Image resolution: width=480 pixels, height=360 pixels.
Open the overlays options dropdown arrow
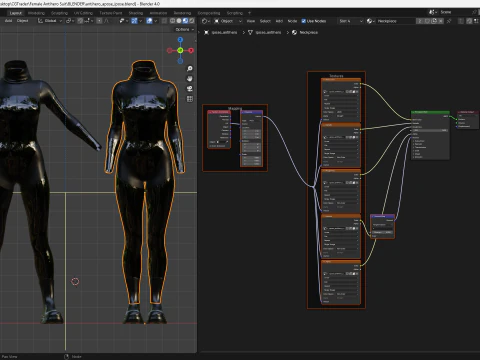(x=155, y=21)
